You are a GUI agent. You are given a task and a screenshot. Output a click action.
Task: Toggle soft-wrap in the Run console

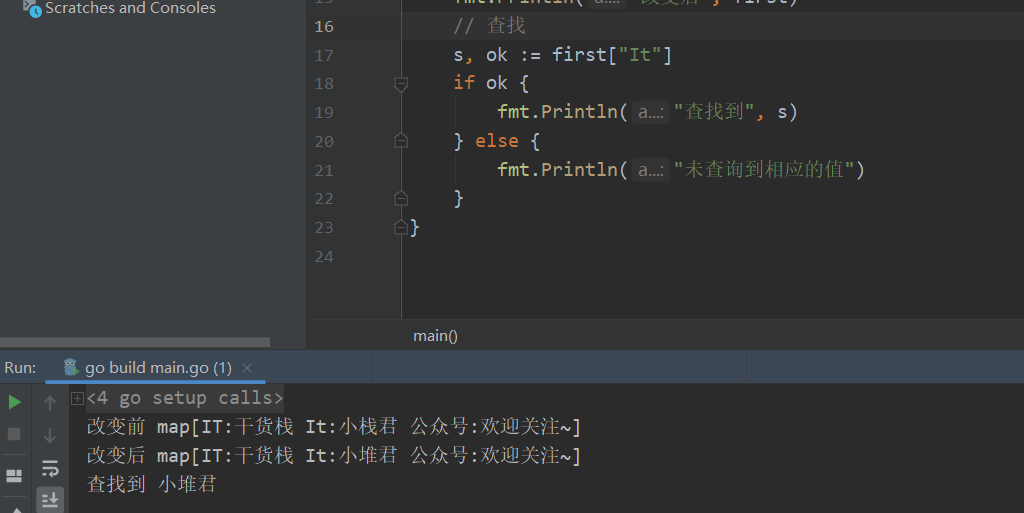(50, 468)
